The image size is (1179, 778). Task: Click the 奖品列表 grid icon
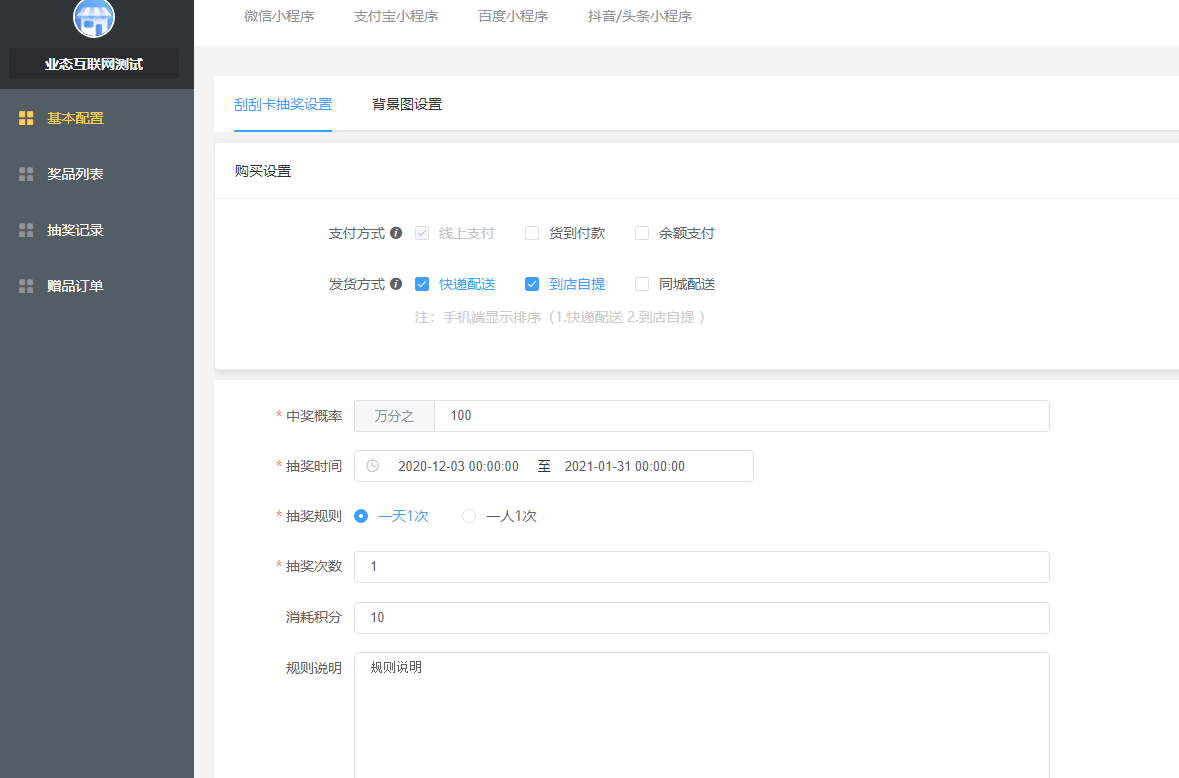point(26,174)
